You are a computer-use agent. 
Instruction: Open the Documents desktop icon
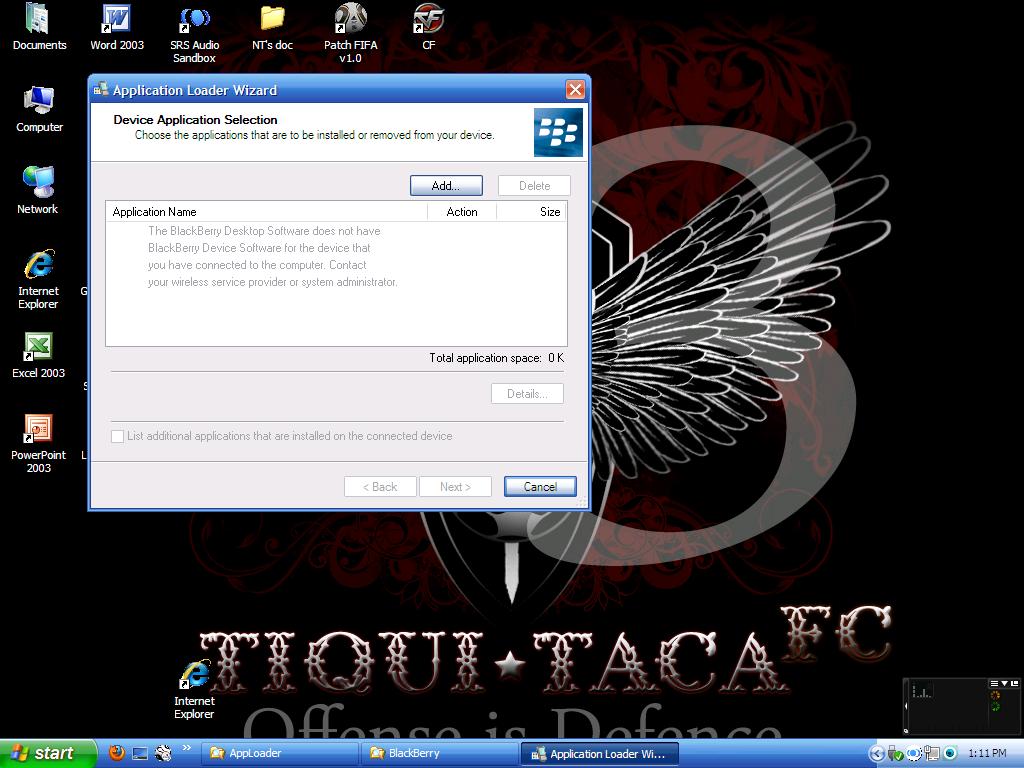click(x=38, y=20)
